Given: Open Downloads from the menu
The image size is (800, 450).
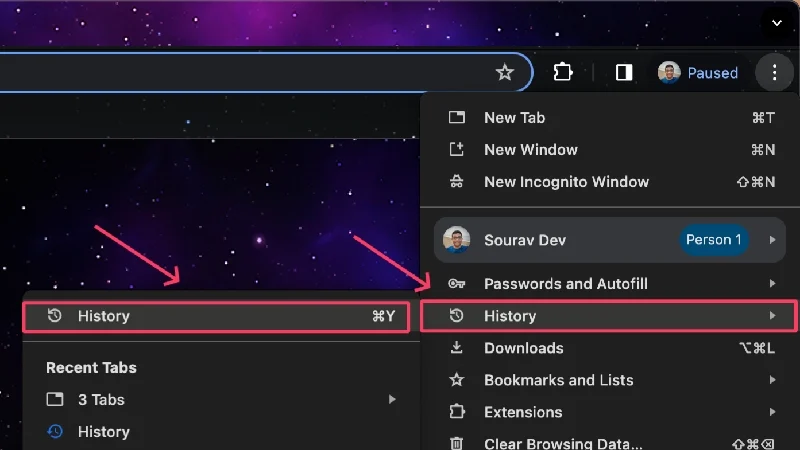Looking at the screenshot, I should point(523,348).
